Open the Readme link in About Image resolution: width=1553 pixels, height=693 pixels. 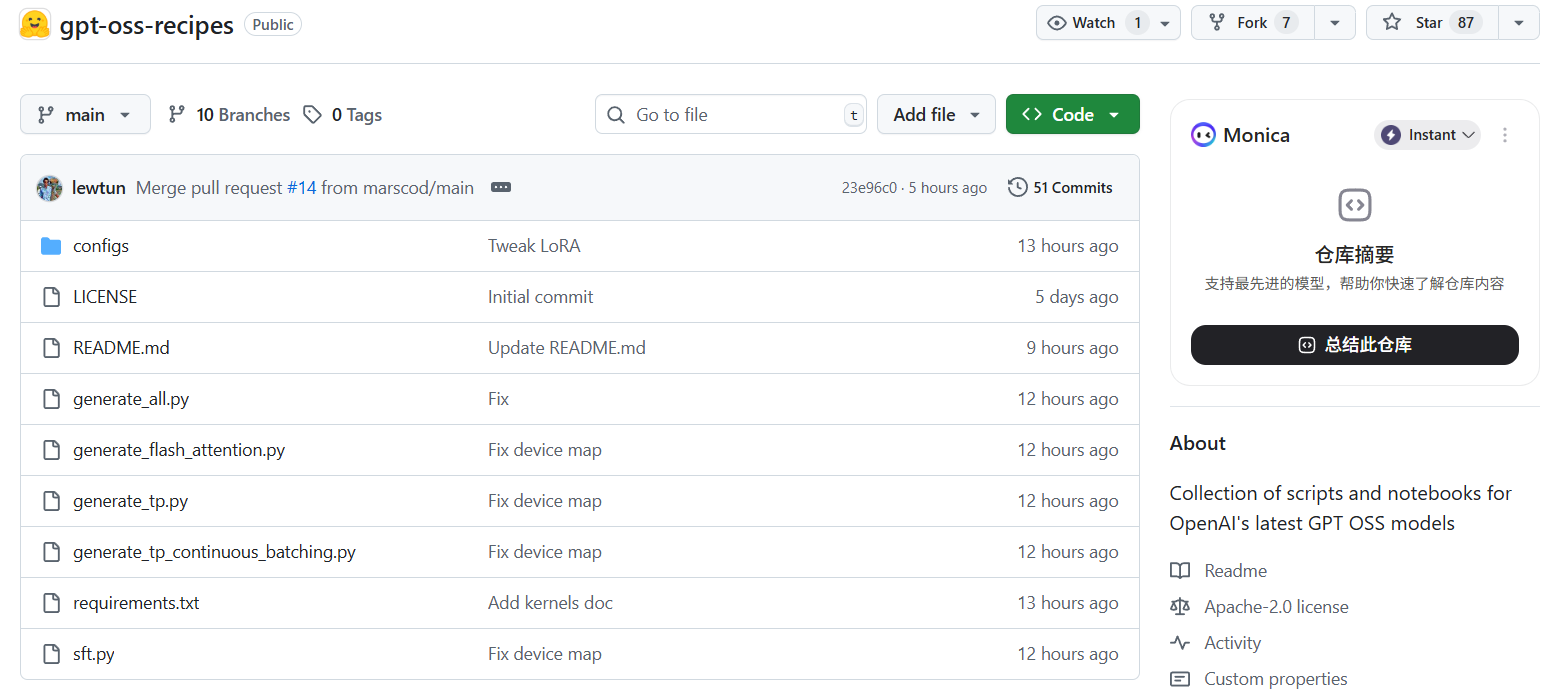point(1218,571)
